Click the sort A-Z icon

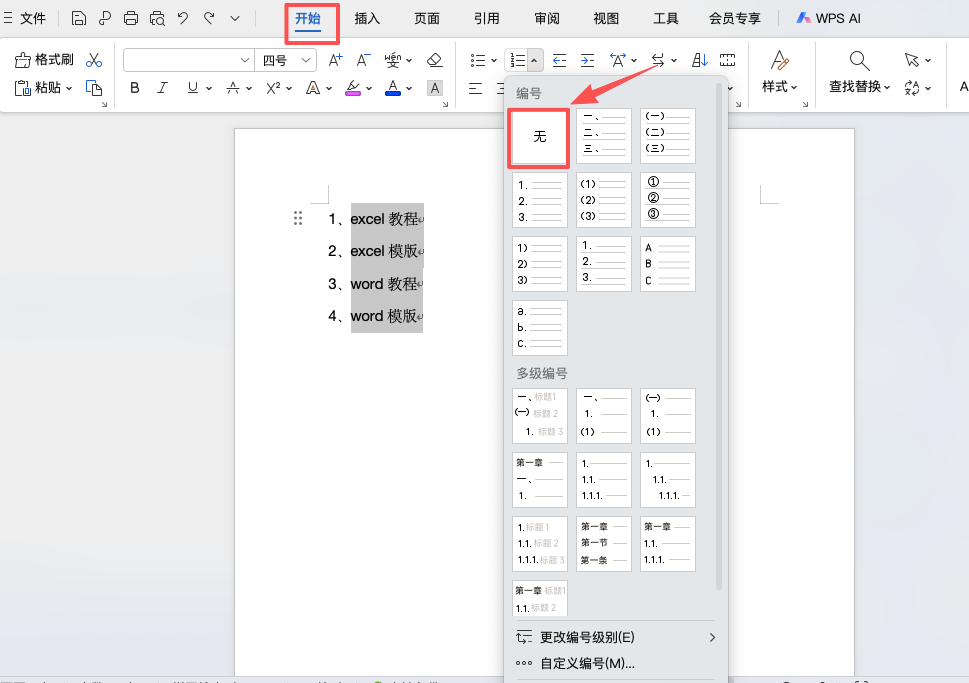pos(700,60)
